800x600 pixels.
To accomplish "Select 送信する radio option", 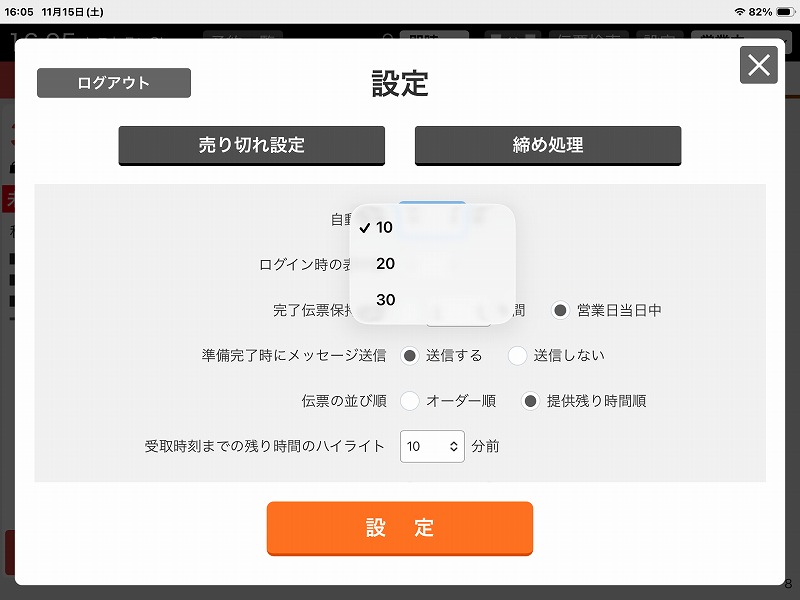I will (410, 356).
